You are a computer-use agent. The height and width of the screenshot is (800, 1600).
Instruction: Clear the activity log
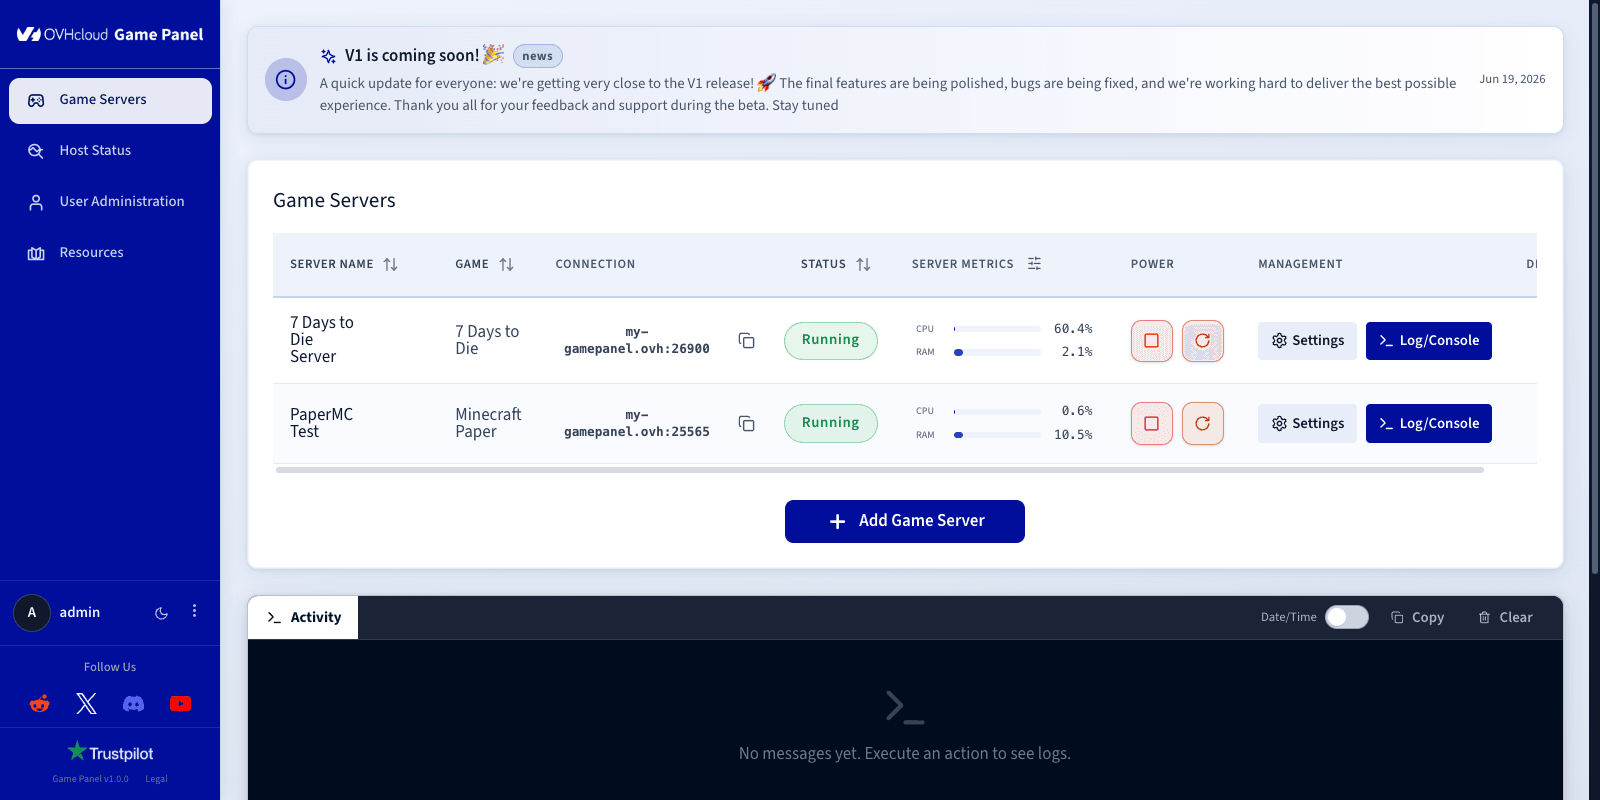tap(1505, 618)
